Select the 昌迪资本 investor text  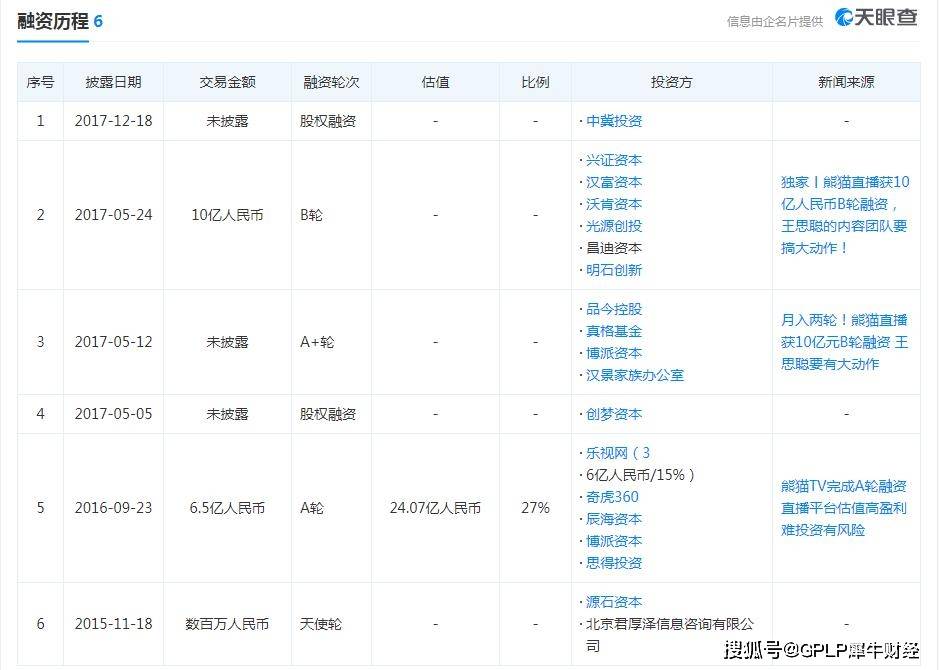pyautogui.click(x=614, y=248)
